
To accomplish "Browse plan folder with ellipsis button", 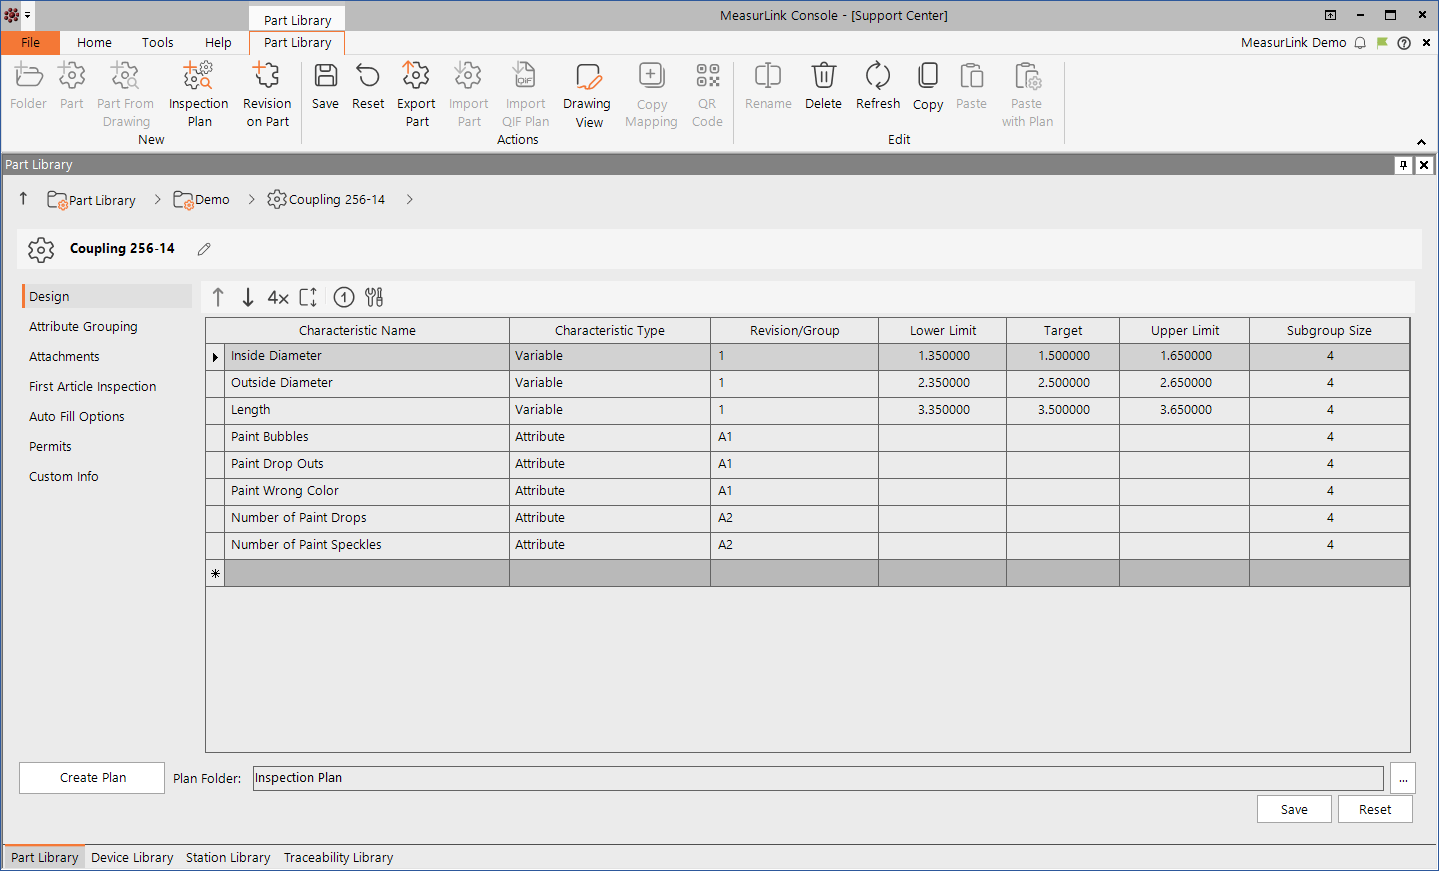I will [x=1403, y=778].
